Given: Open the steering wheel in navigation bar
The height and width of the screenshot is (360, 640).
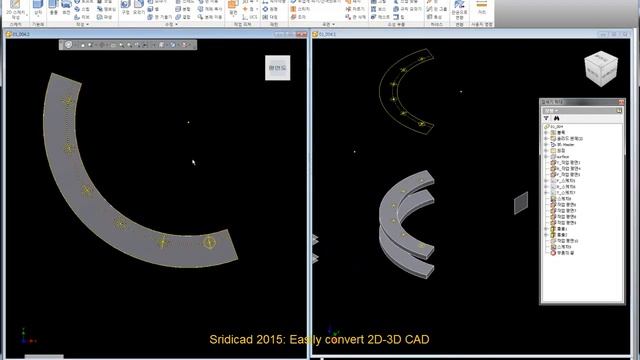Looking at the screenshot, I should pos(68,44).
